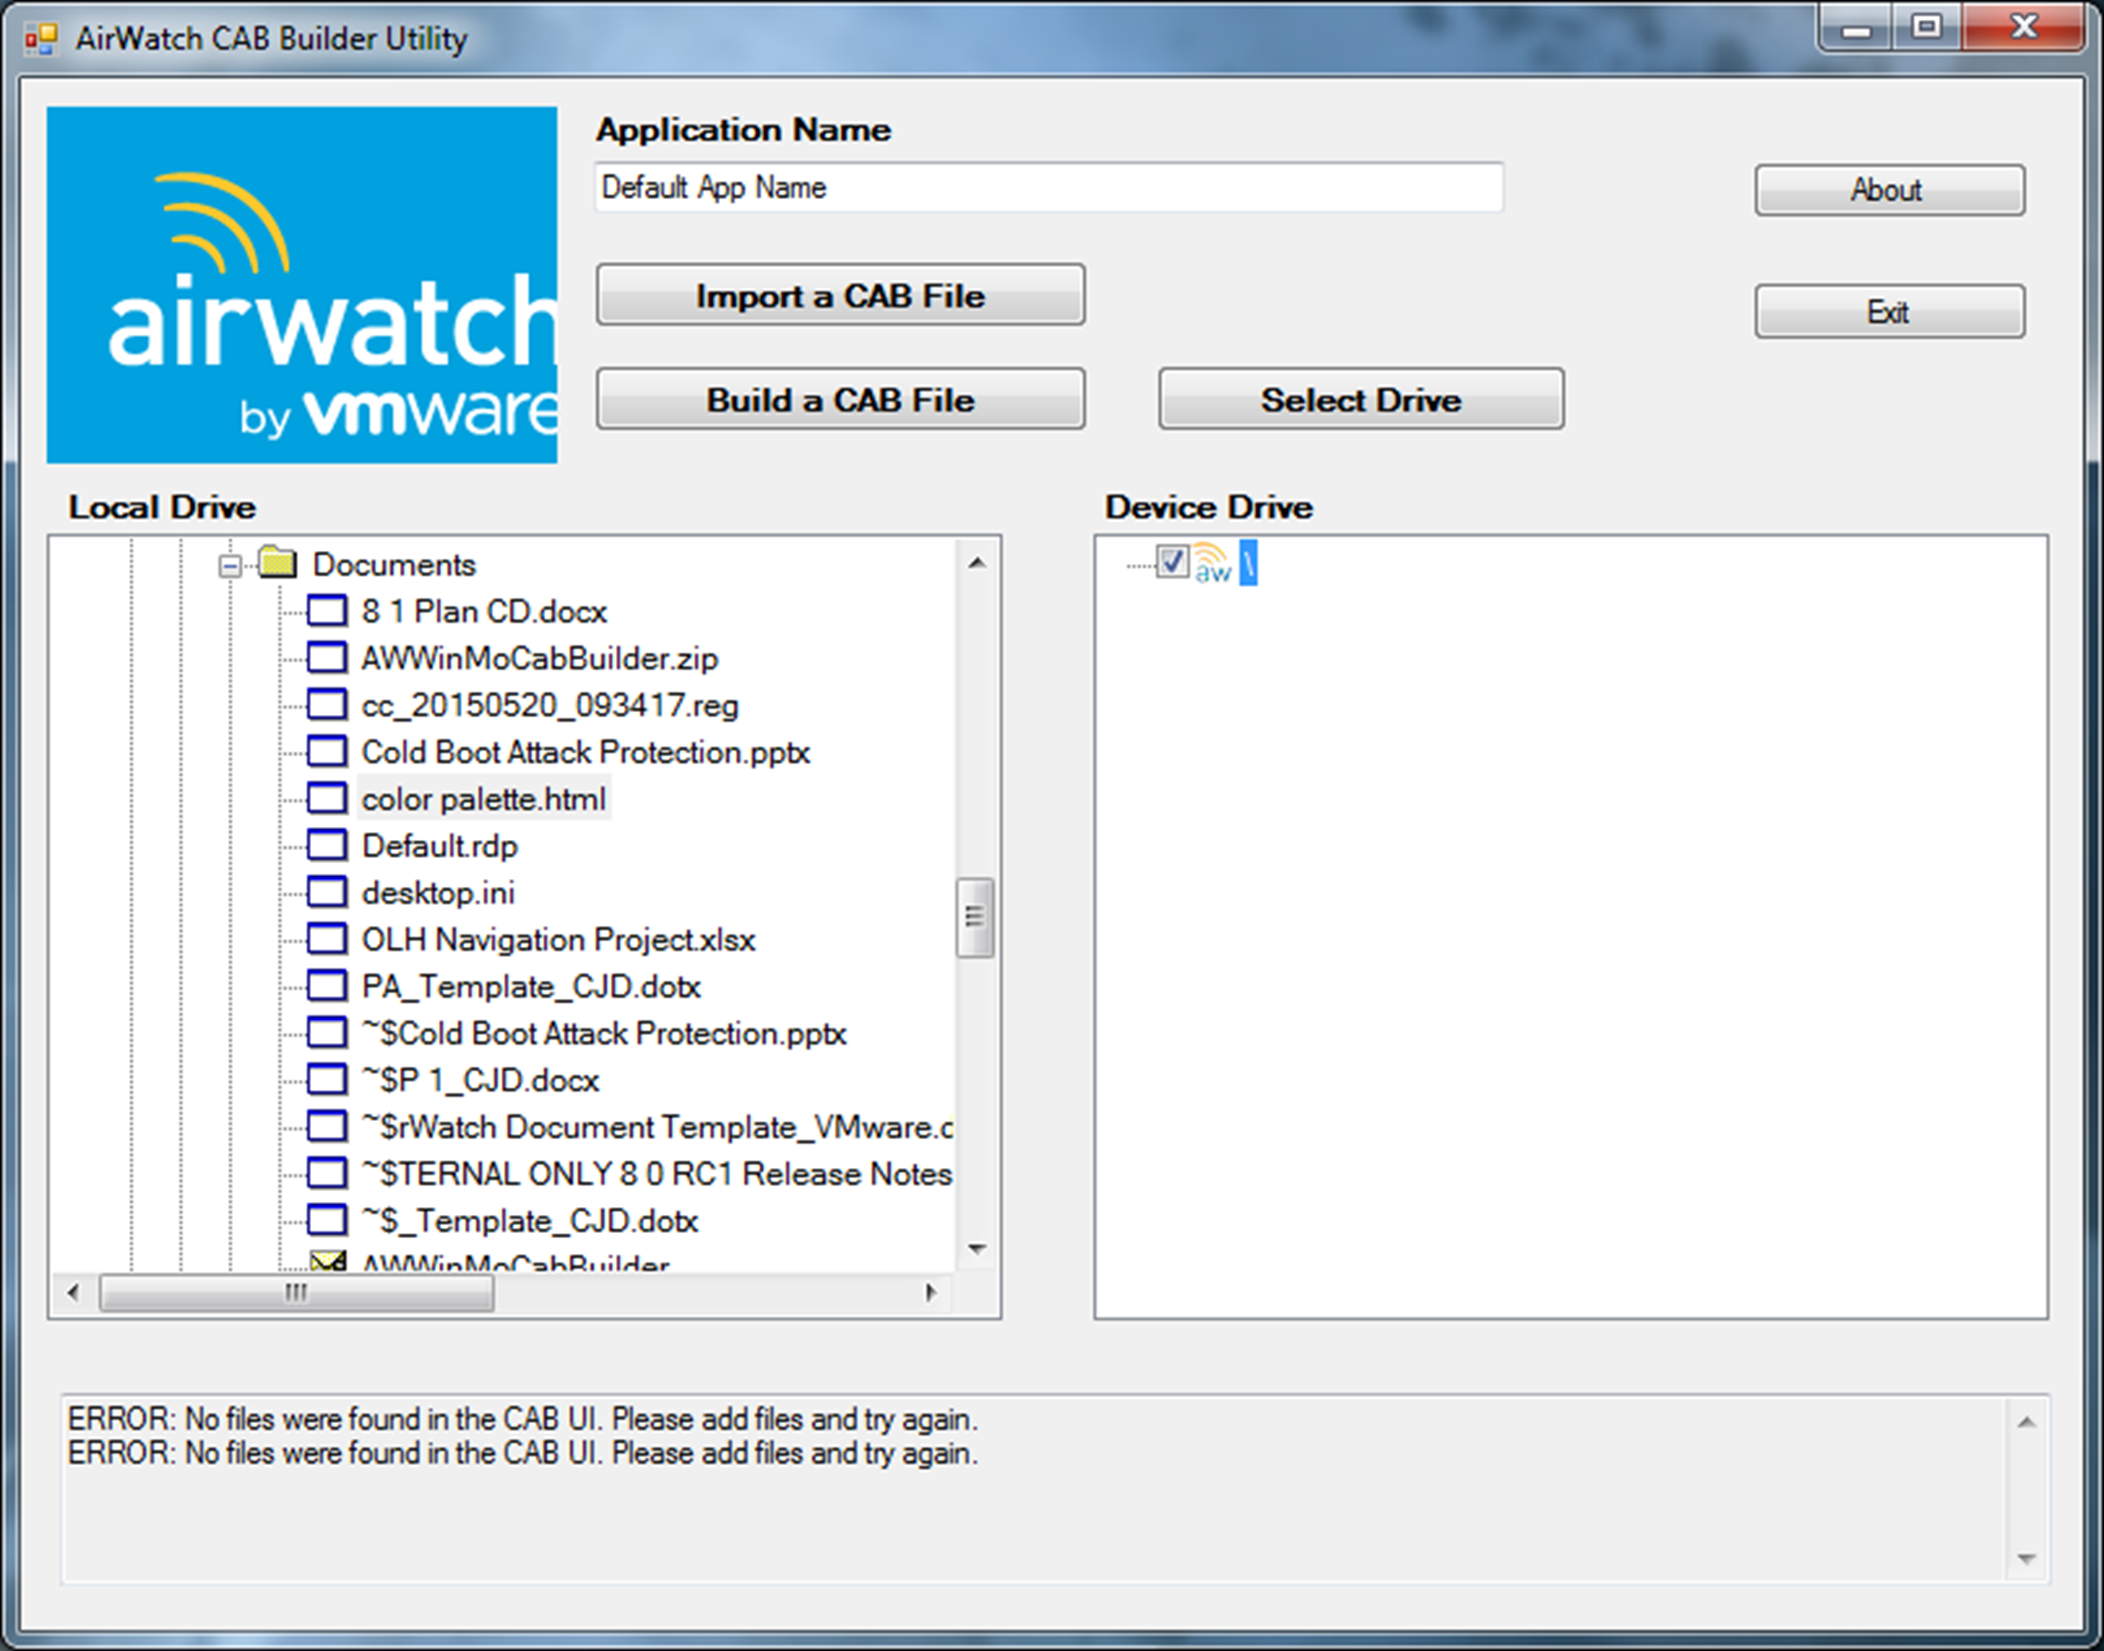Click the Import a CAB File button

[x=842, y=295]
